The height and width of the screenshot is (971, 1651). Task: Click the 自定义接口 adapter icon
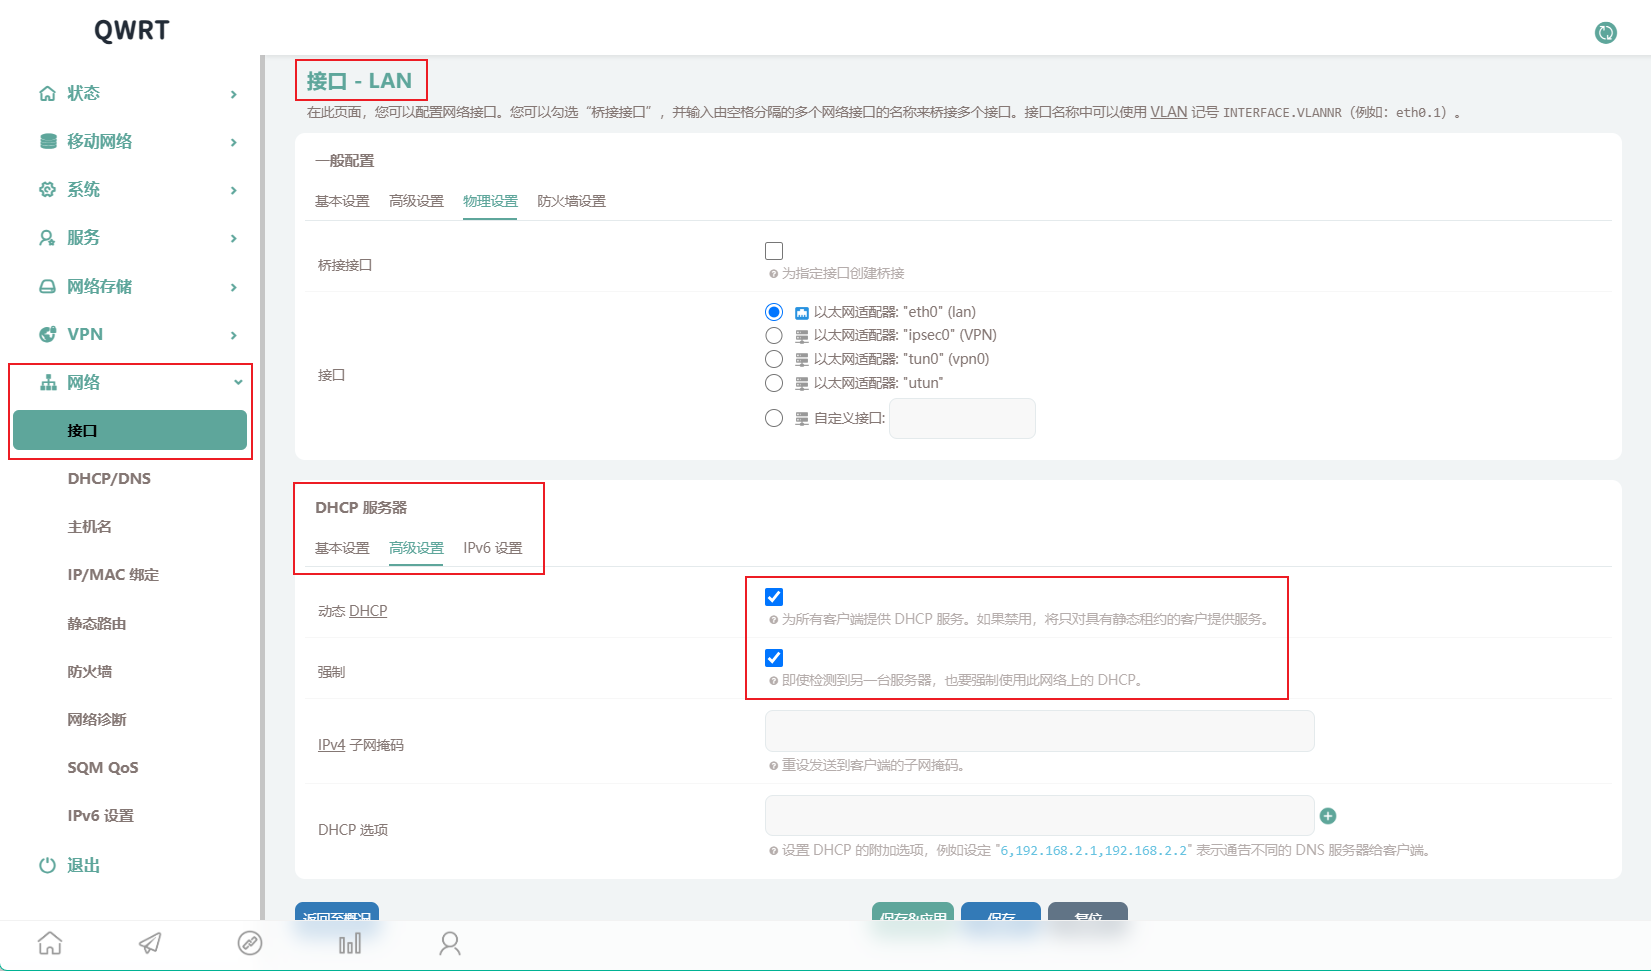[x=802, y=419]
